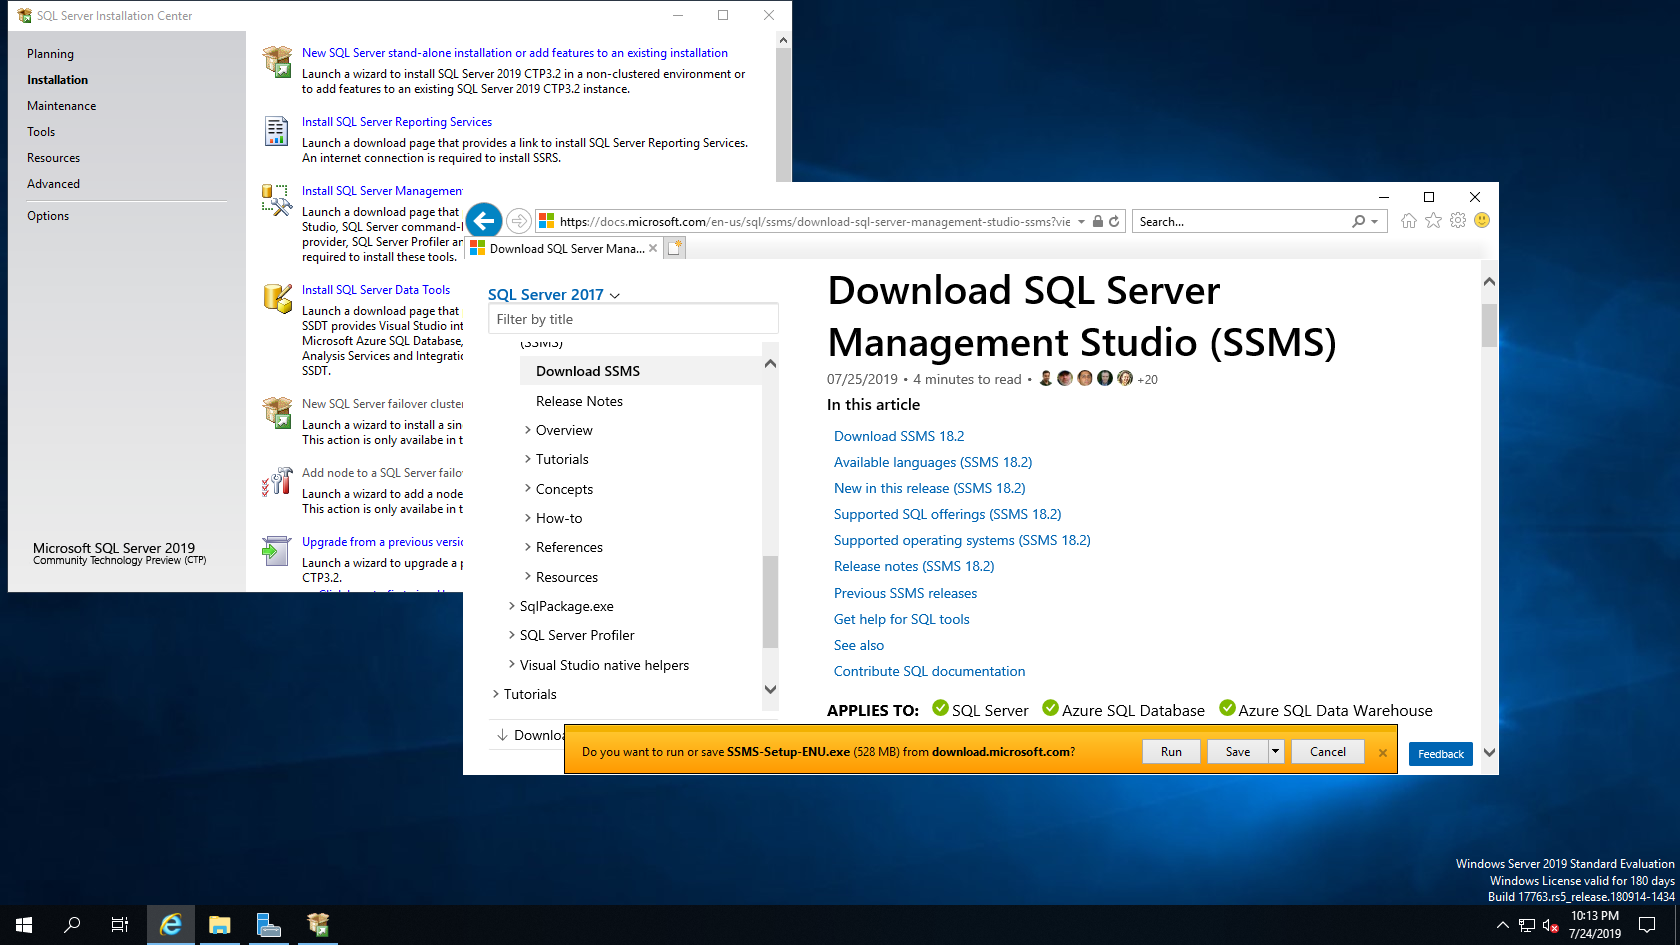Select Tools in Installation Center sidebar
This screenshot has width=1680, height=945.
click(x=41, y=132)
